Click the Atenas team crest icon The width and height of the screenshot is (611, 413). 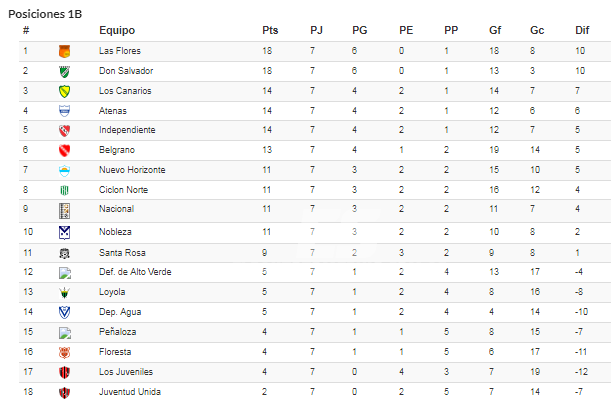64,111
